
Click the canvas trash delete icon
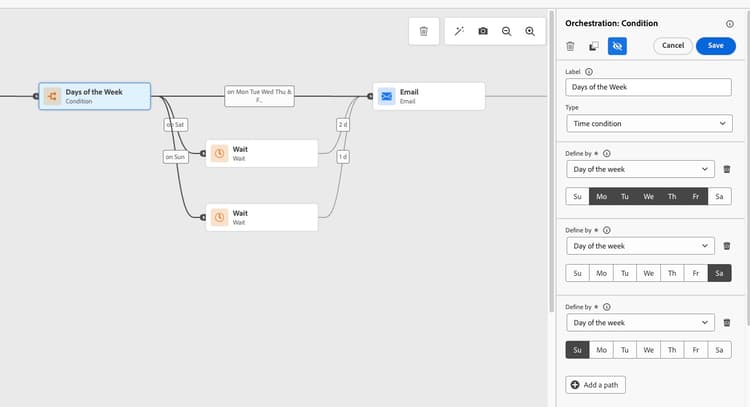(x=423, y=31)
